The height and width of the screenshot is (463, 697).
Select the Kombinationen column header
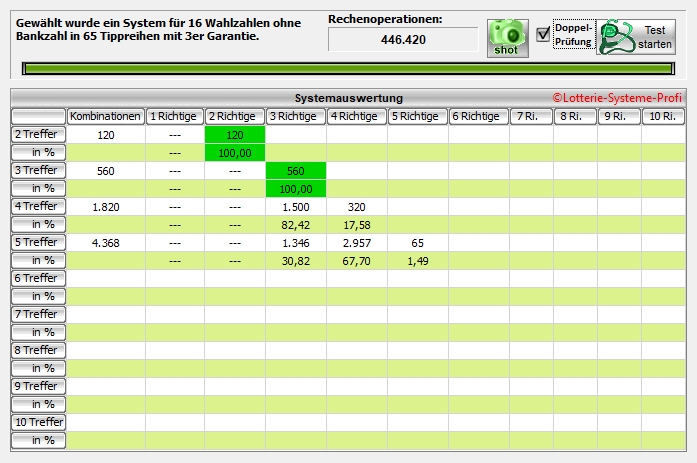pyautogui.click(x=106, y=116)
